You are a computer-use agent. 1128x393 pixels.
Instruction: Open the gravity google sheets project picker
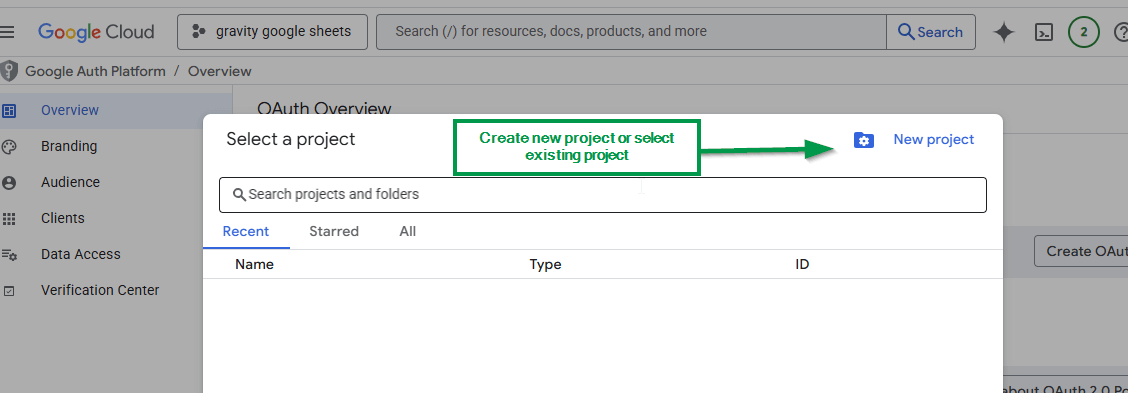[x=273, y=32]
